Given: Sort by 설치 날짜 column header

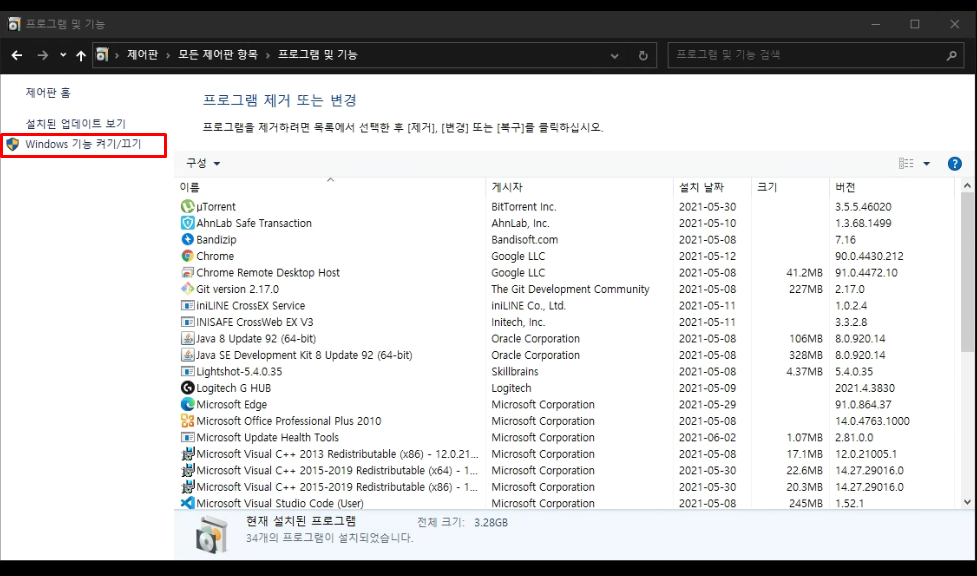Looking at the screenshot, I should coord(712,187).
